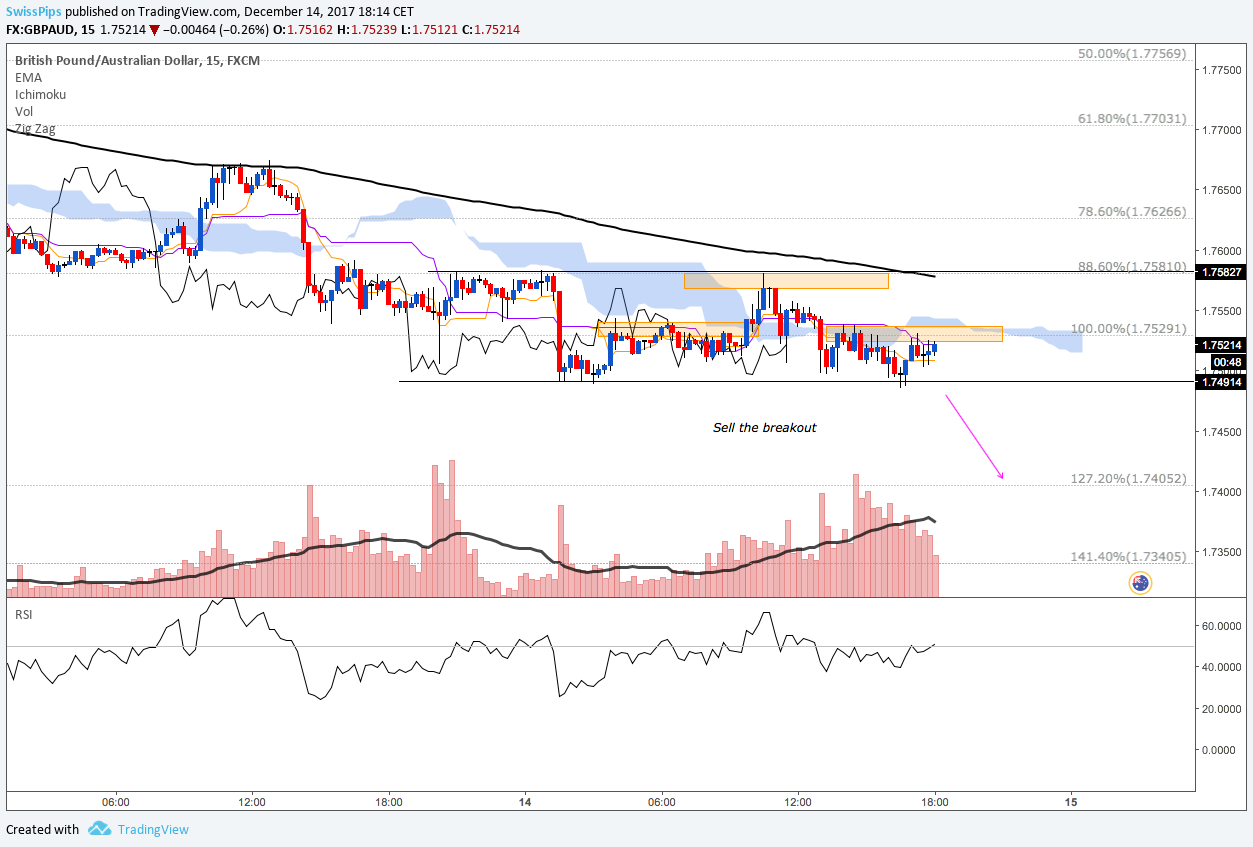Click the 1.74000 price scale value
The image size is (1253, 847).
pyautogui.click(x=1223, y=492)
